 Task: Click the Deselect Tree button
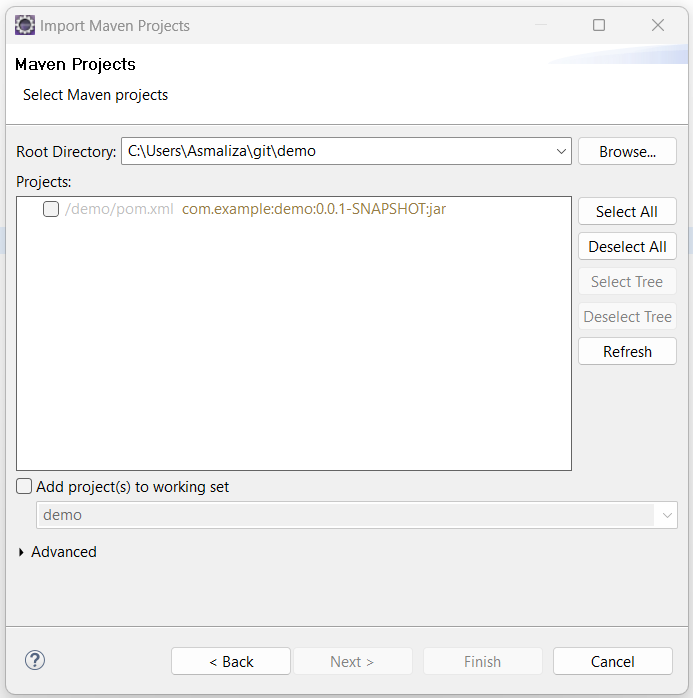coord(627,317)
